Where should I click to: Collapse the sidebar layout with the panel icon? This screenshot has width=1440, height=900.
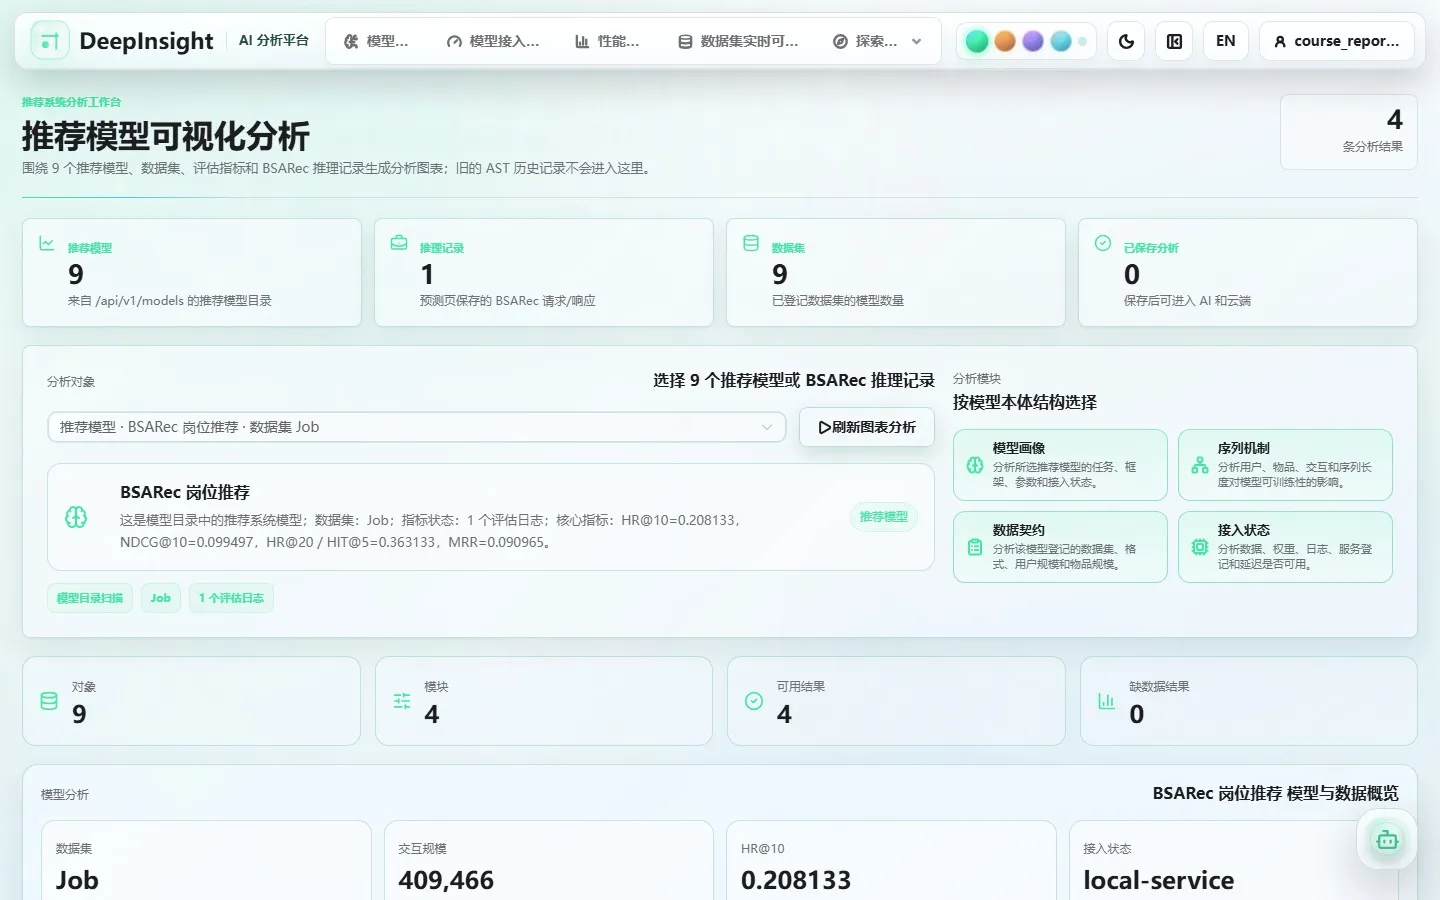click(1174, 41)
